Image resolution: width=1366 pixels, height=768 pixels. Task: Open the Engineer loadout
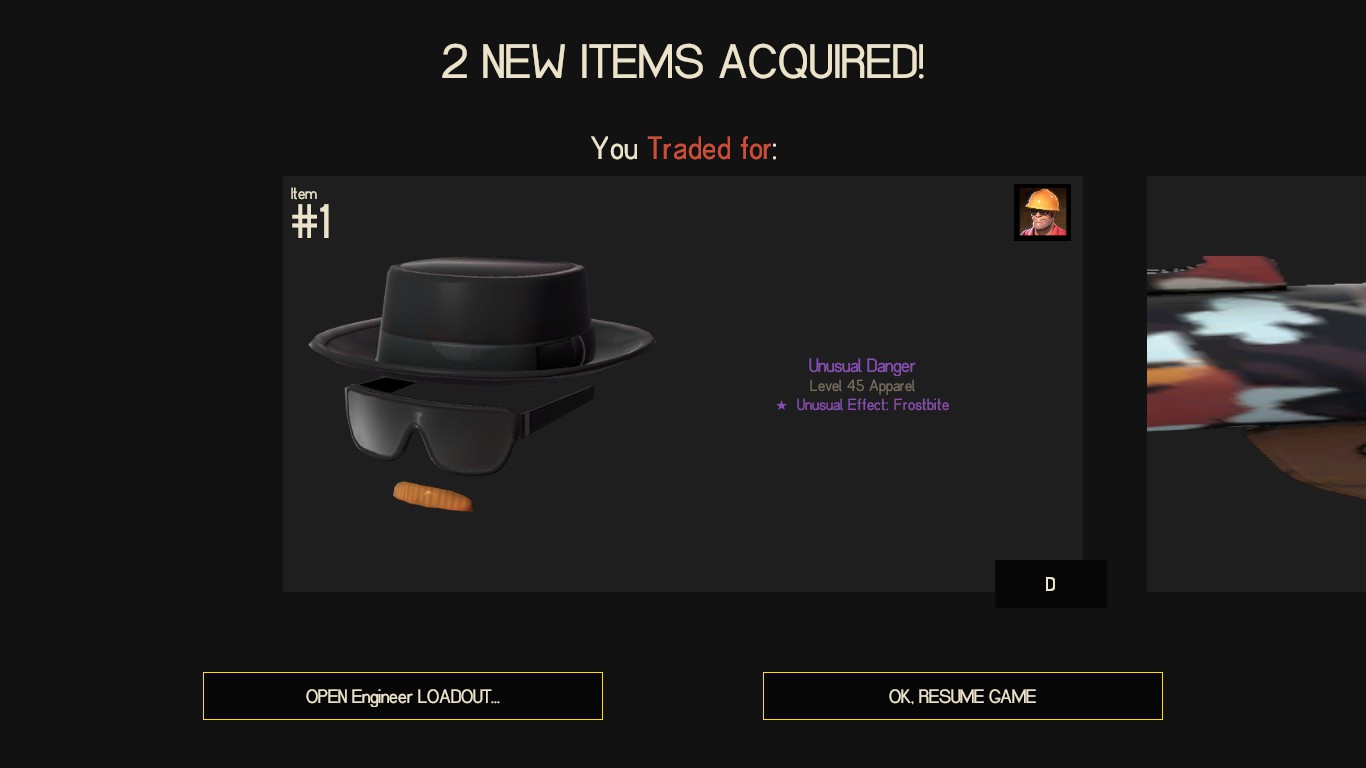[403, 696]
